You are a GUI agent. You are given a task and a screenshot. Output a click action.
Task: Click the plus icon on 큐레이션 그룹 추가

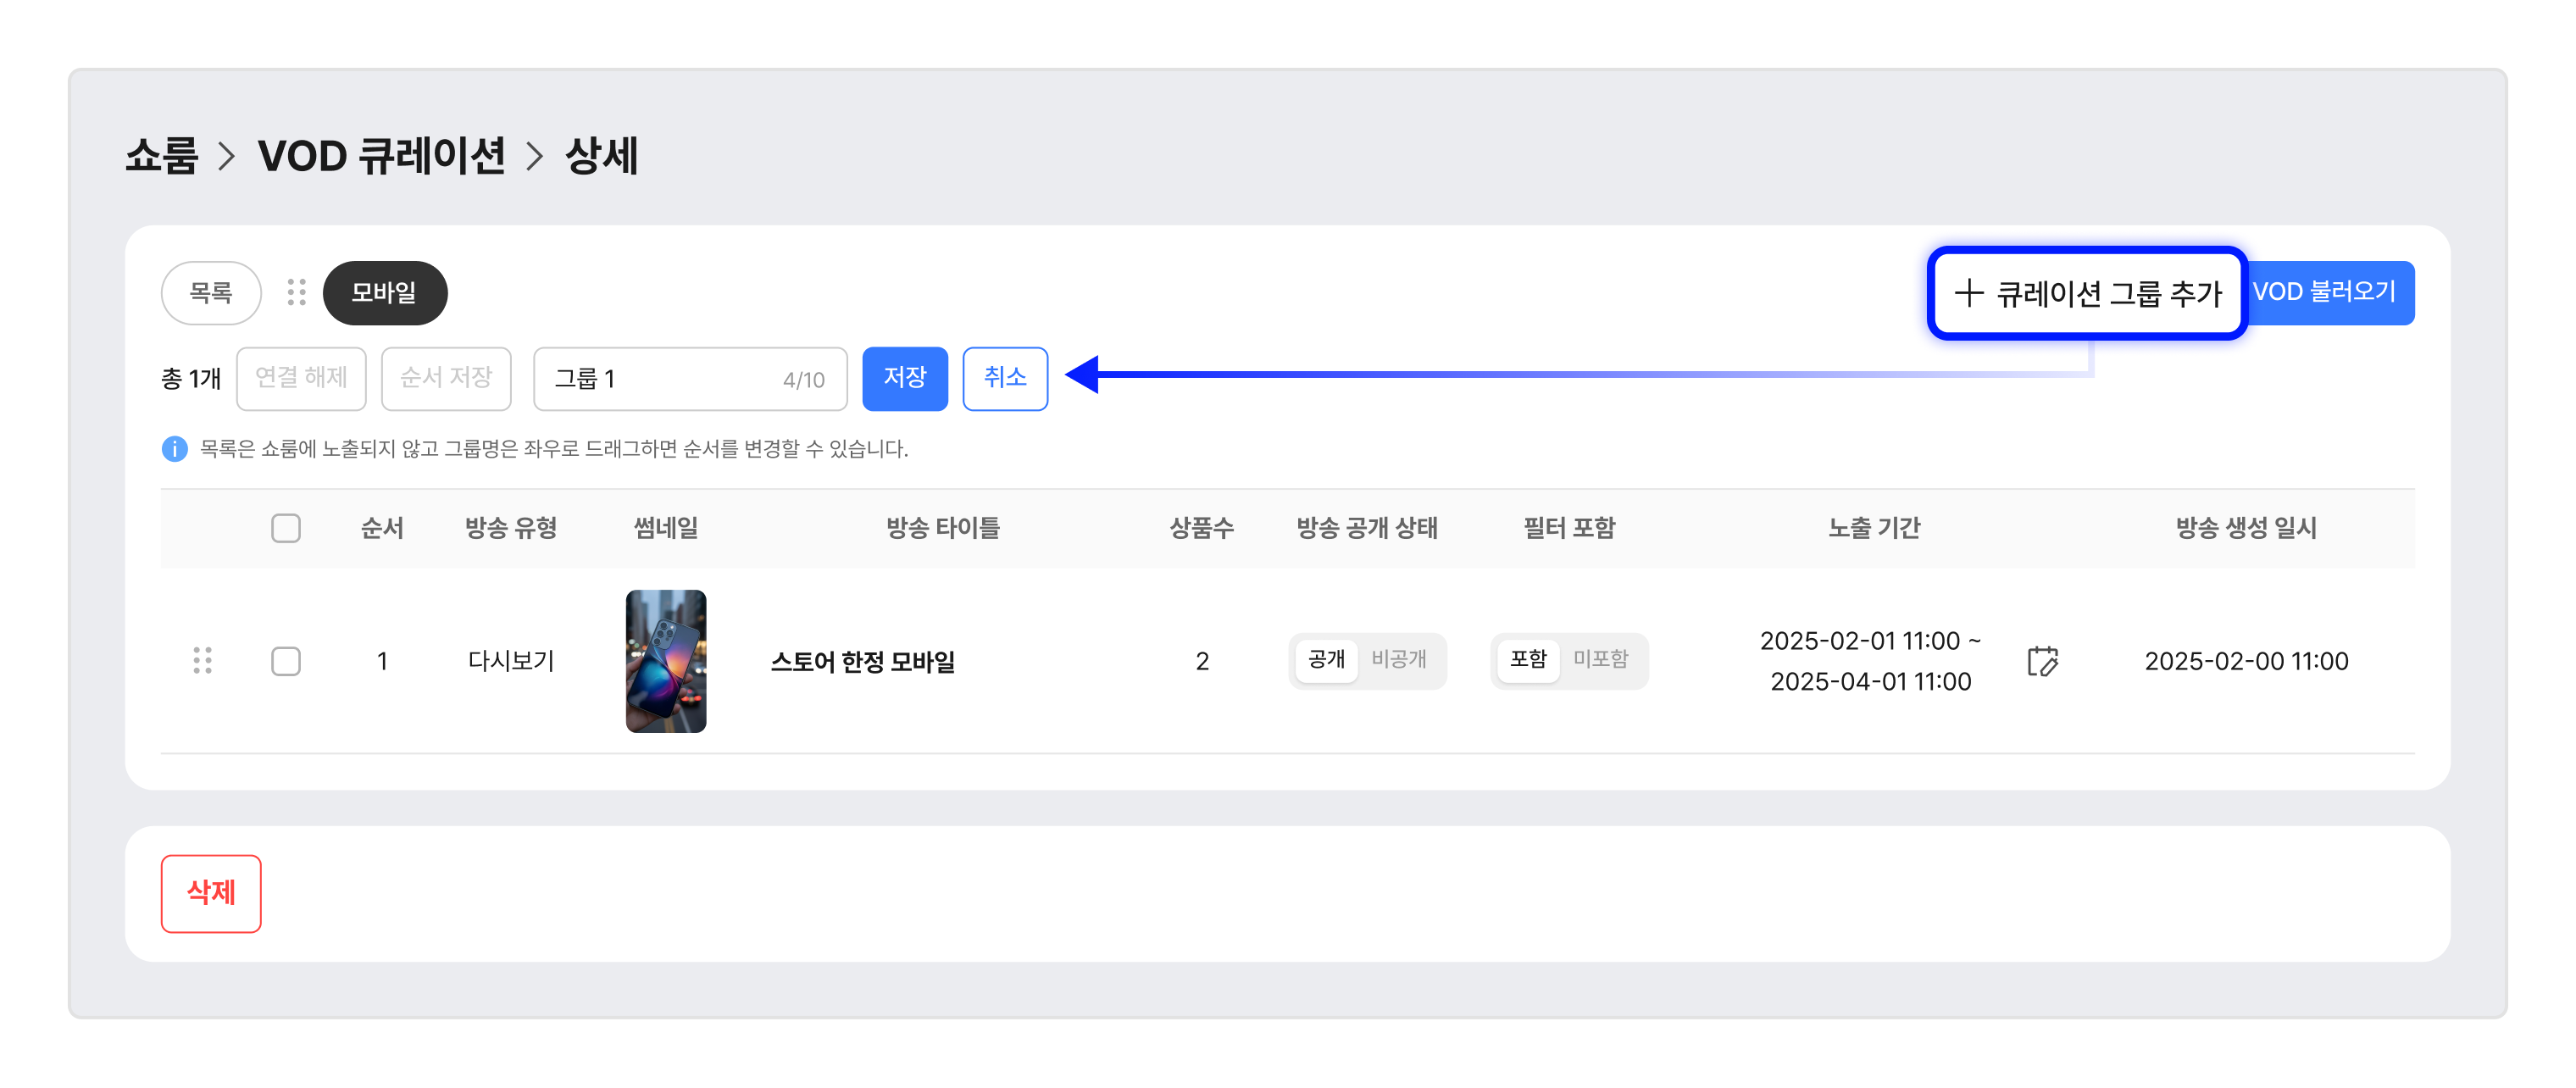click(1968, 293)
